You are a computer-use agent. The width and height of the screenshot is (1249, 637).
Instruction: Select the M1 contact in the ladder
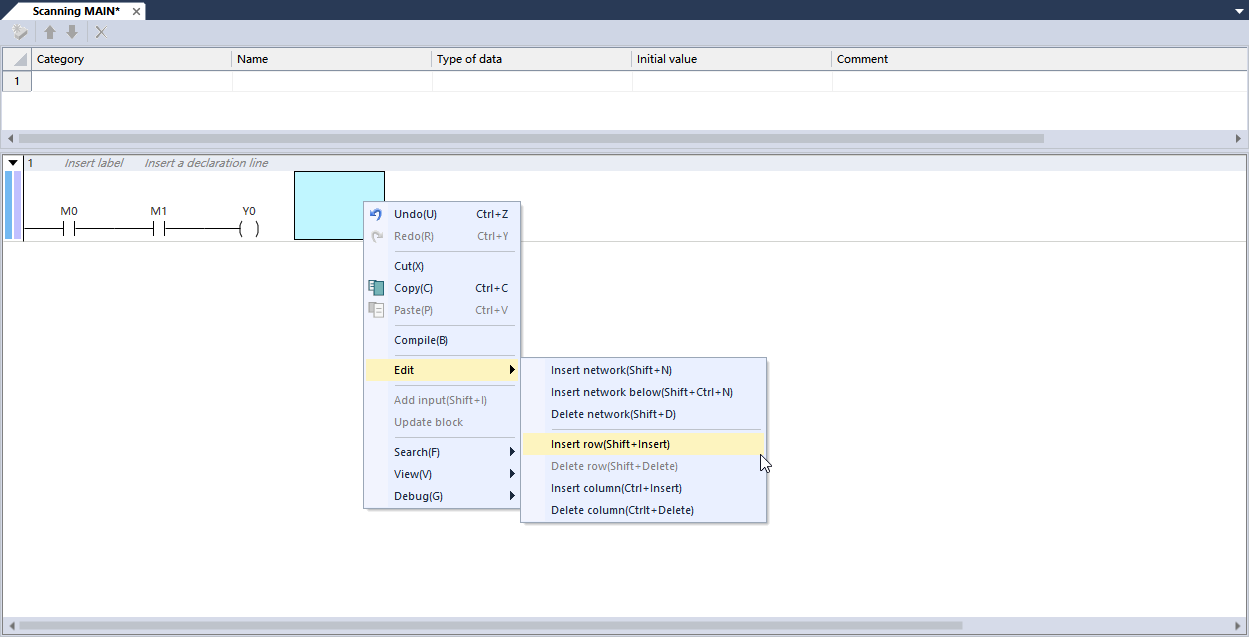point(159,229)
